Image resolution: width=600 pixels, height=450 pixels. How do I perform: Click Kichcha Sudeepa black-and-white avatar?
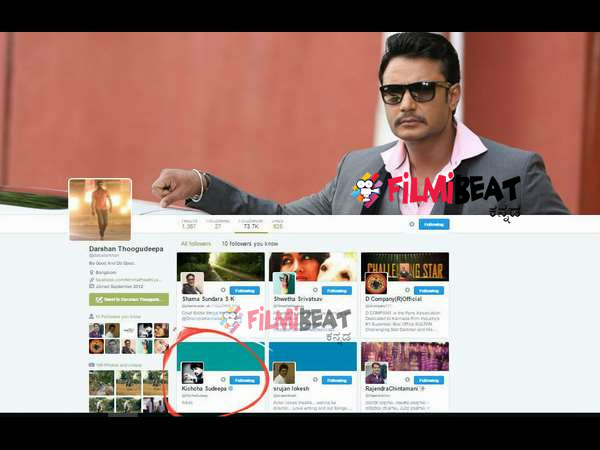192,373
